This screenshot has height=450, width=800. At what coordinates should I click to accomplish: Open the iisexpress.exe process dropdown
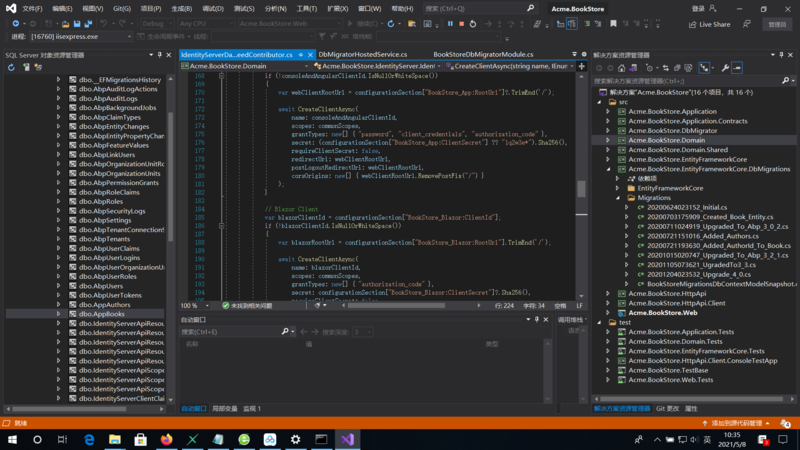[x=81, y=37]
